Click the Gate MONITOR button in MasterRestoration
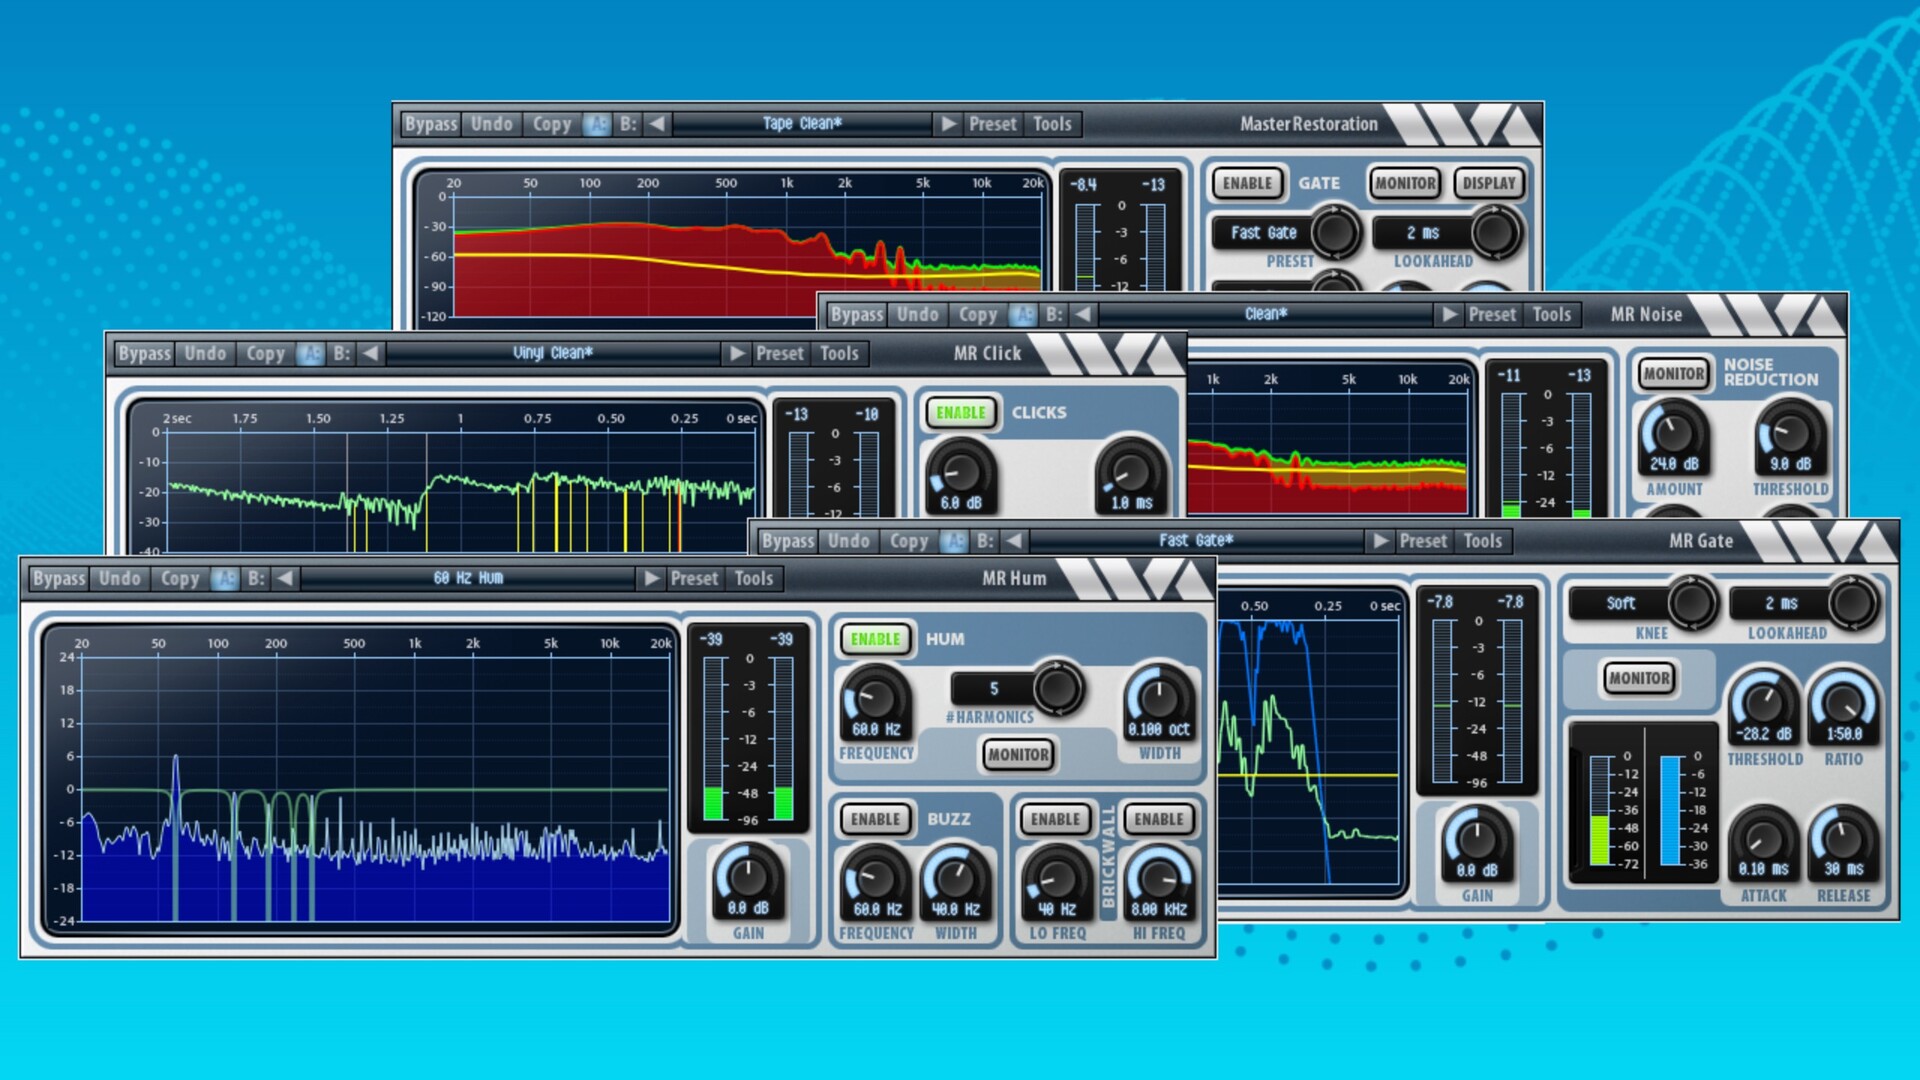 1405,183
